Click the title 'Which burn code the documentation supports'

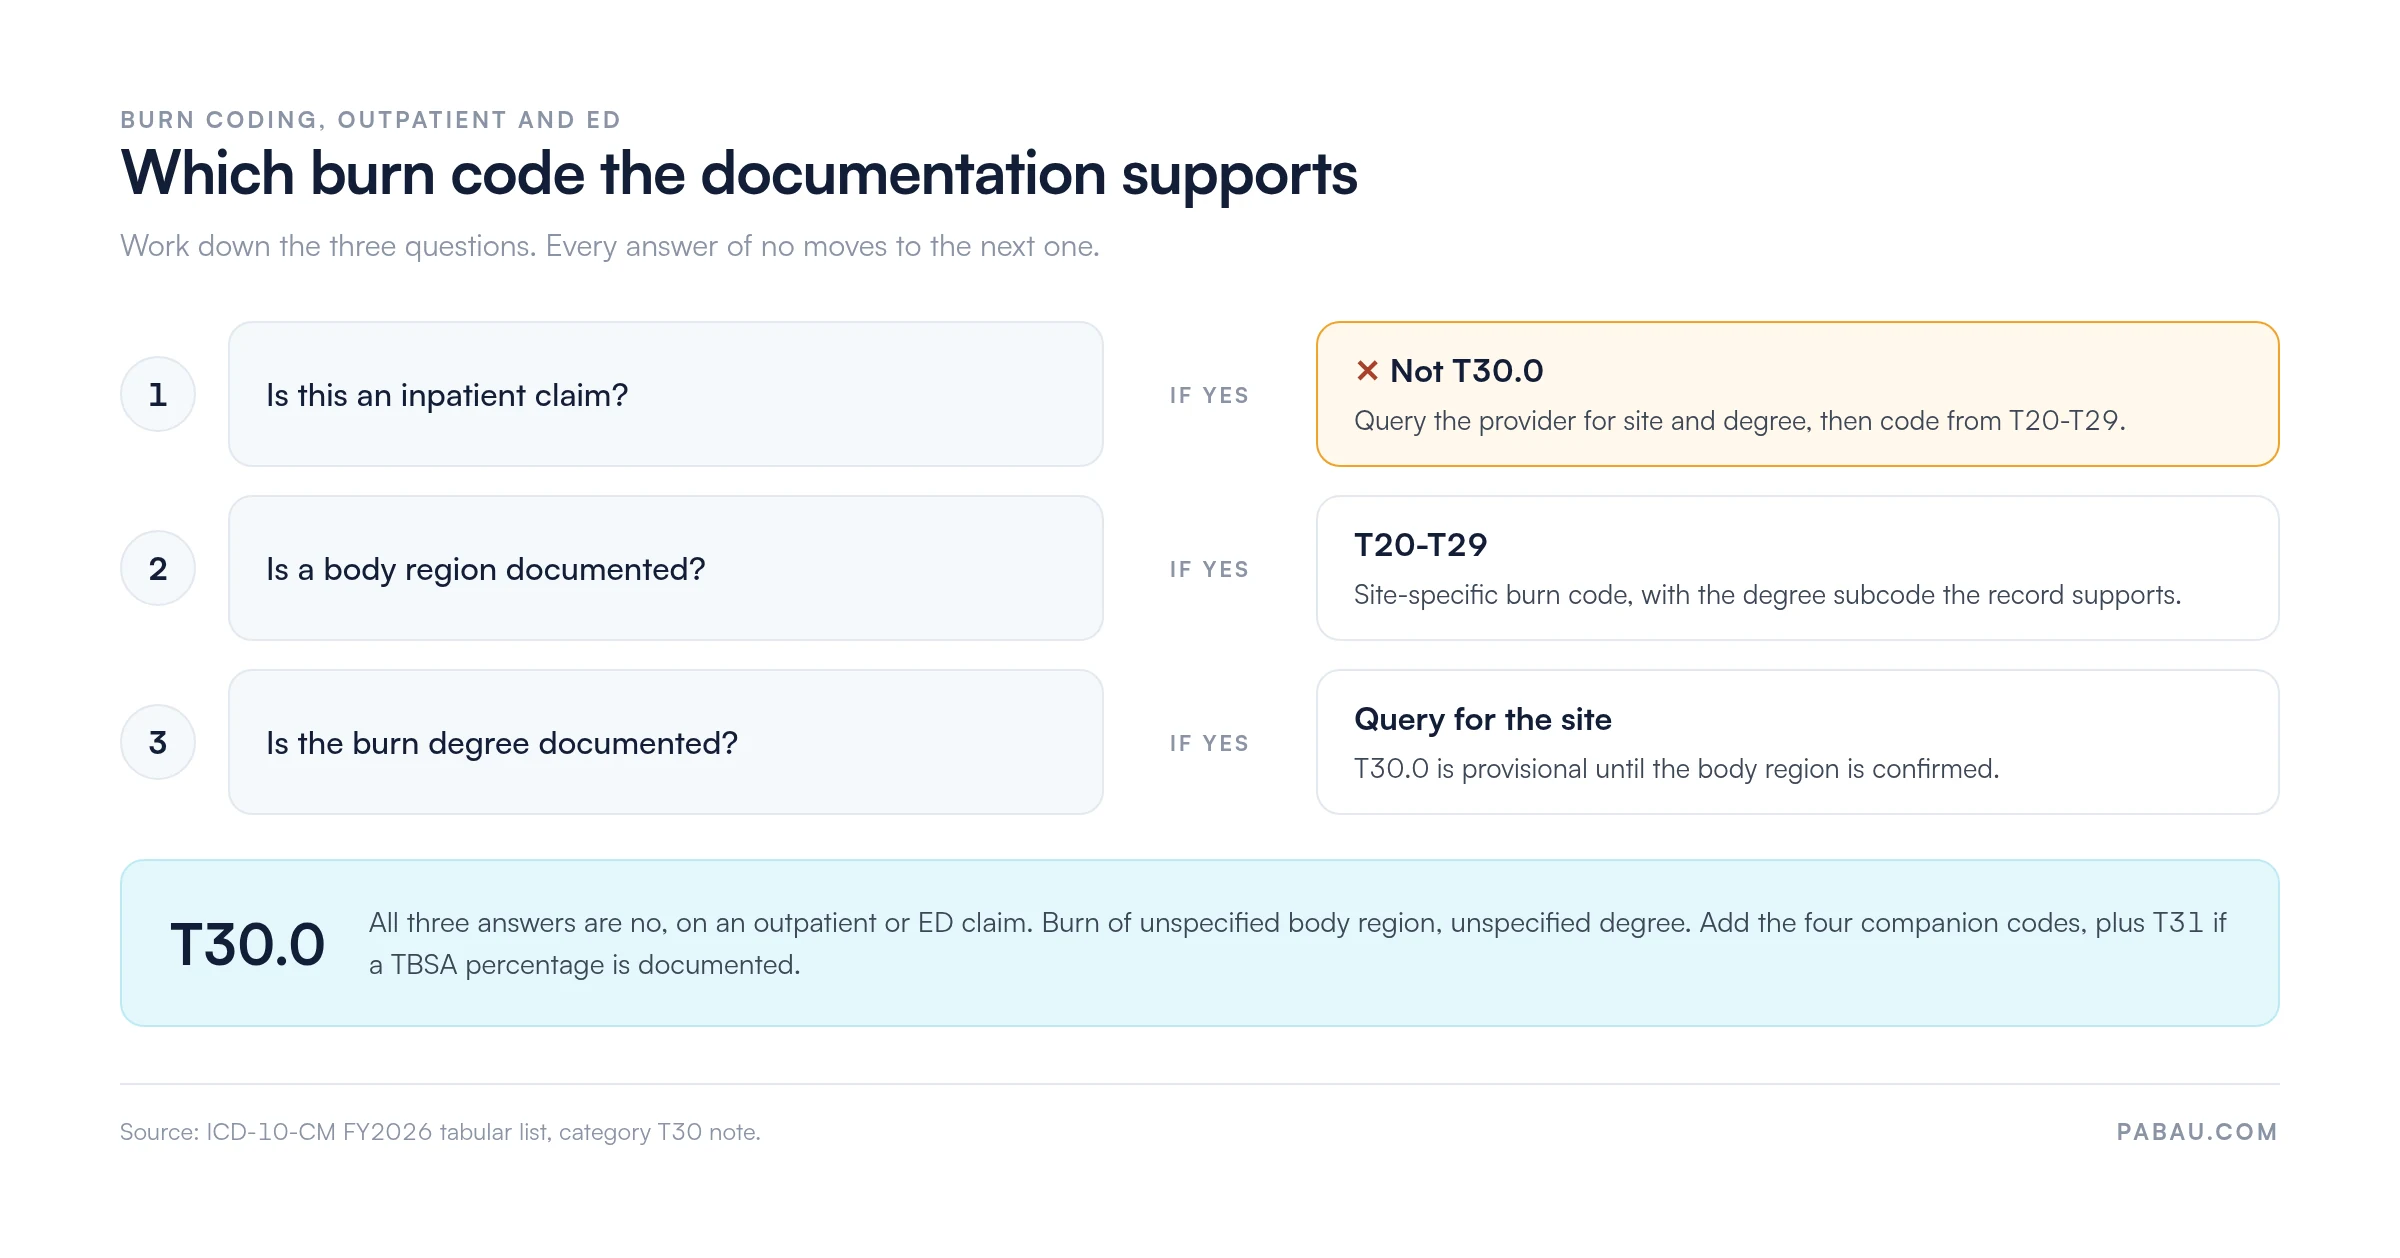[x=739, y=174]
